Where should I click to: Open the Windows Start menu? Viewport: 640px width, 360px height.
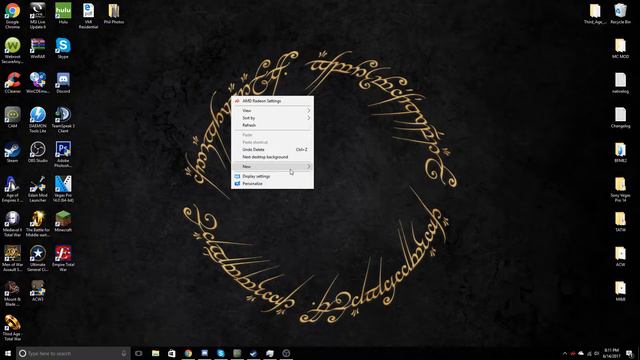click(8, 353)
